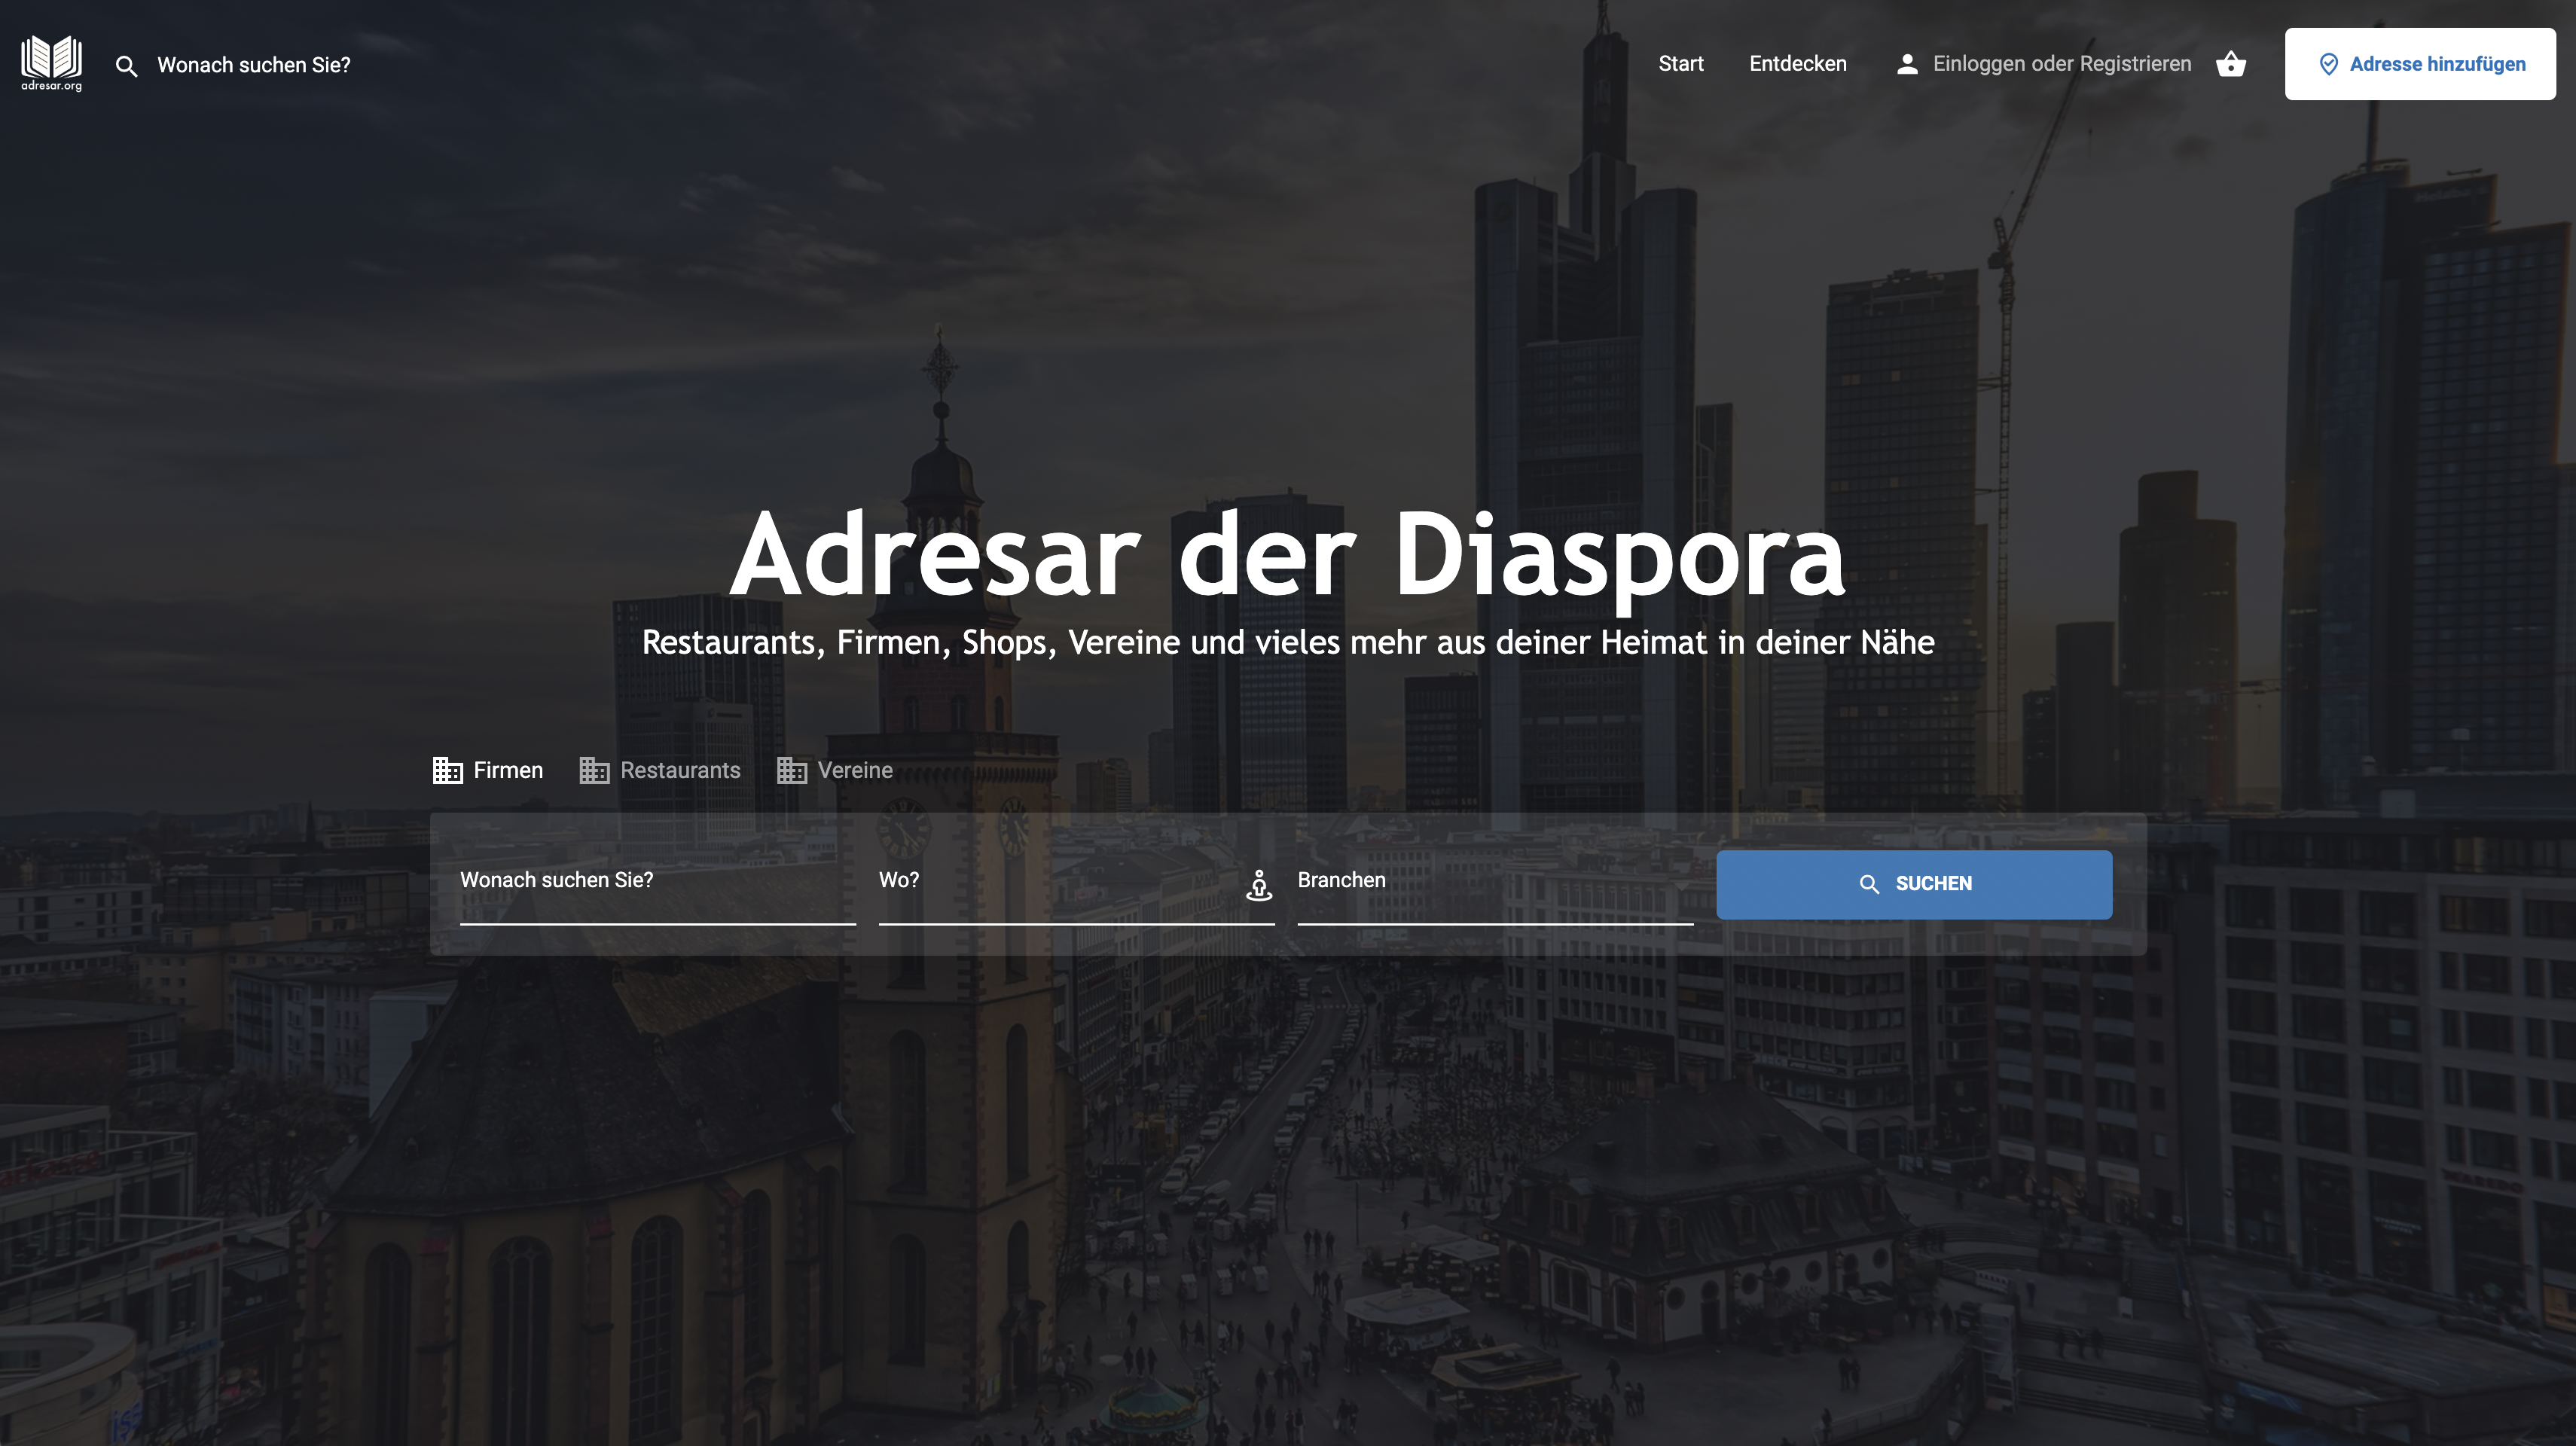Viewport: 2576px width, 1446px height.
Task: Switch to the Restaurants tab
Action: (x=660, y=770)
